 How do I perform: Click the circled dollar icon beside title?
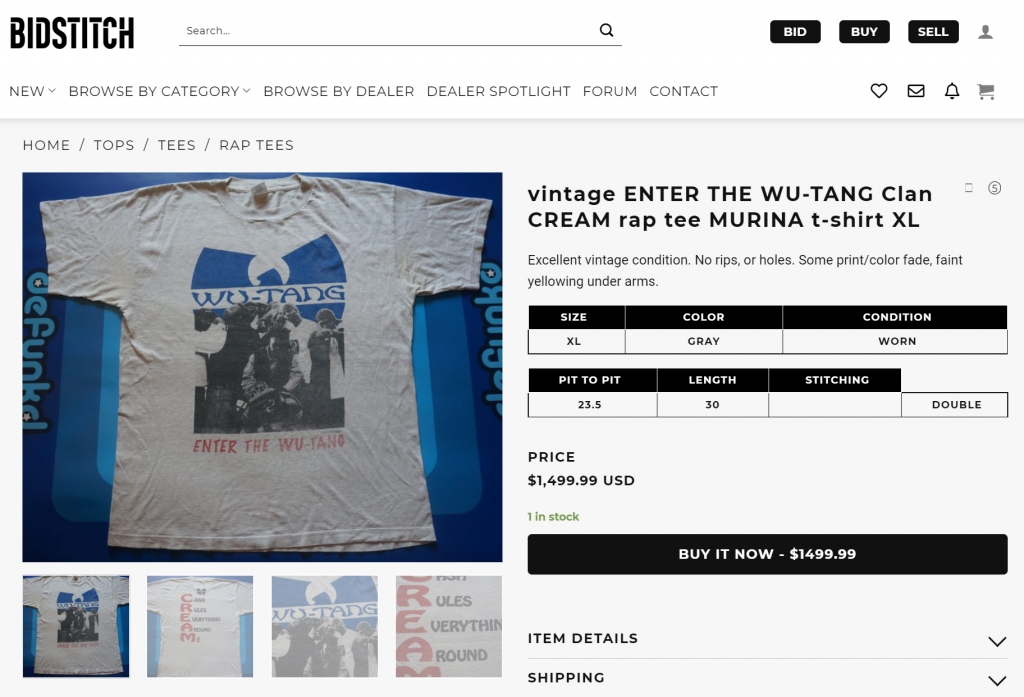click(994, 188)
